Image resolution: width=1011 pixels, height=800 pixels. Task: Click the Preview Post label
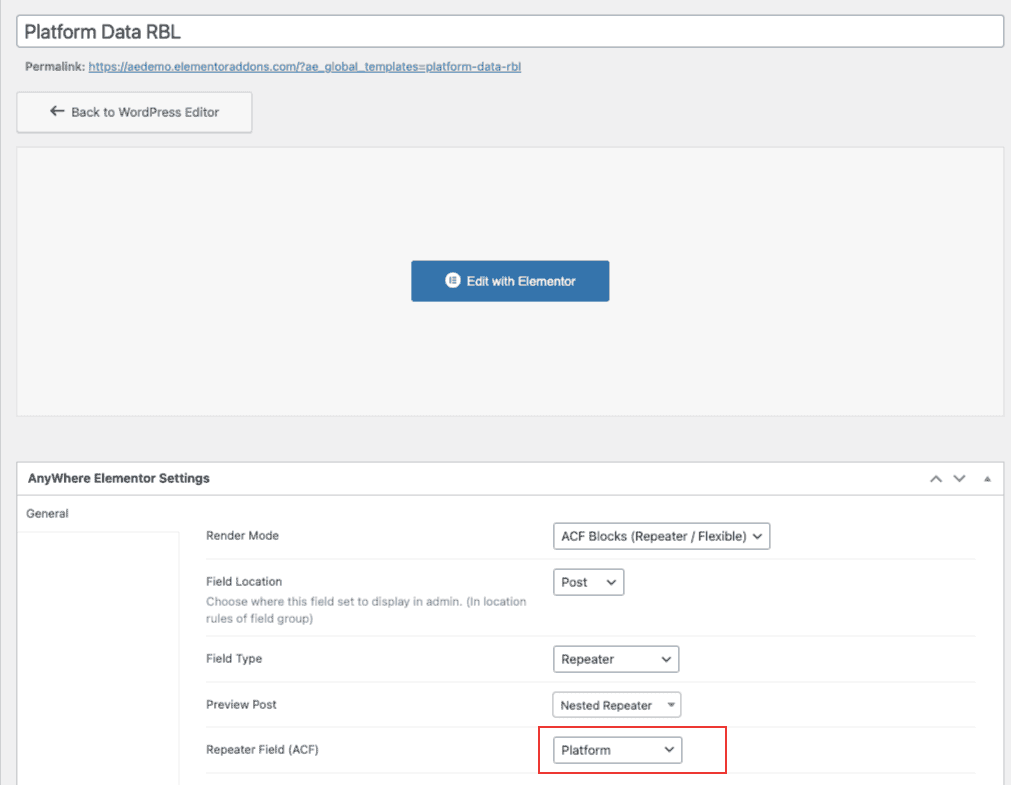coord(241,705)
